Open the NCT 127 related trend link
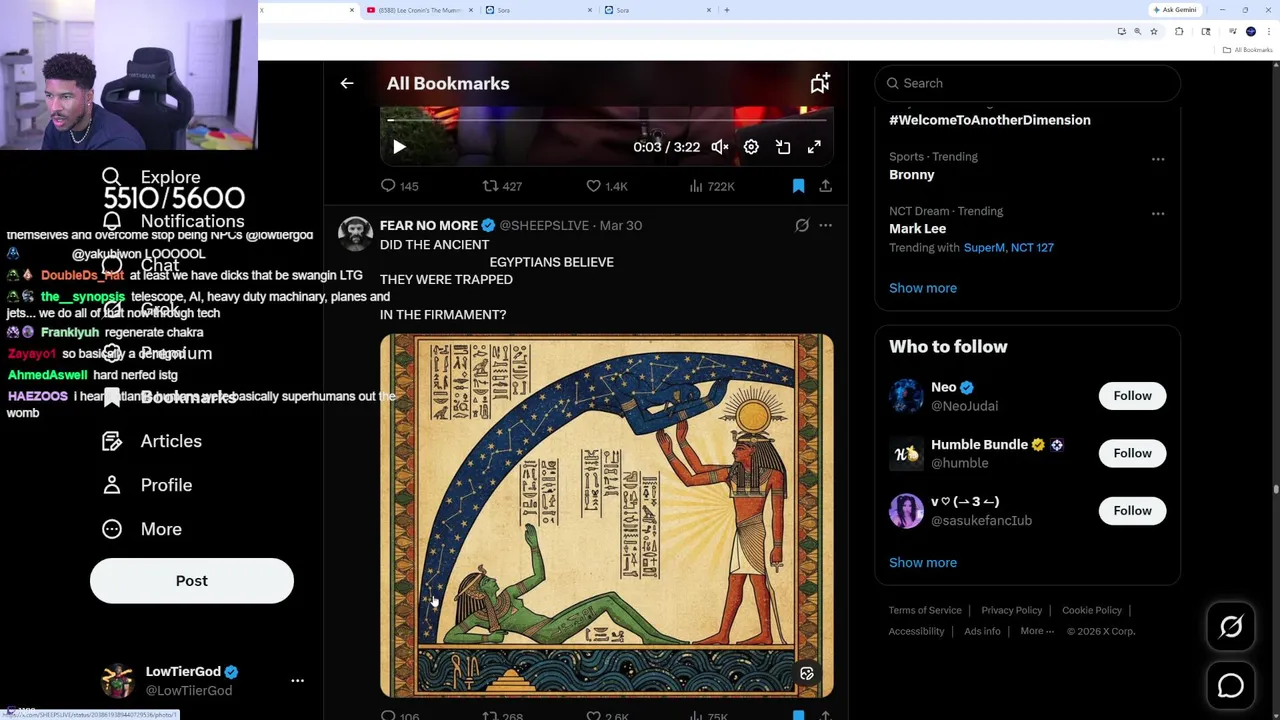 point(1032,248)
